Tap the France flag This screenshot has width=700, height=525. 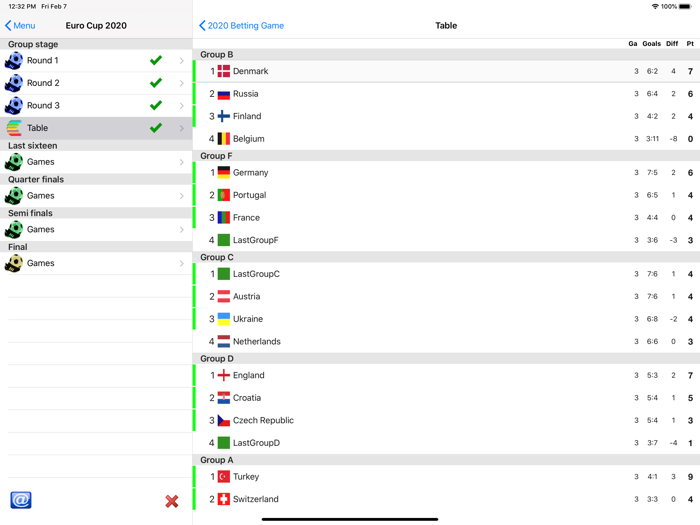tap(224, 218)
